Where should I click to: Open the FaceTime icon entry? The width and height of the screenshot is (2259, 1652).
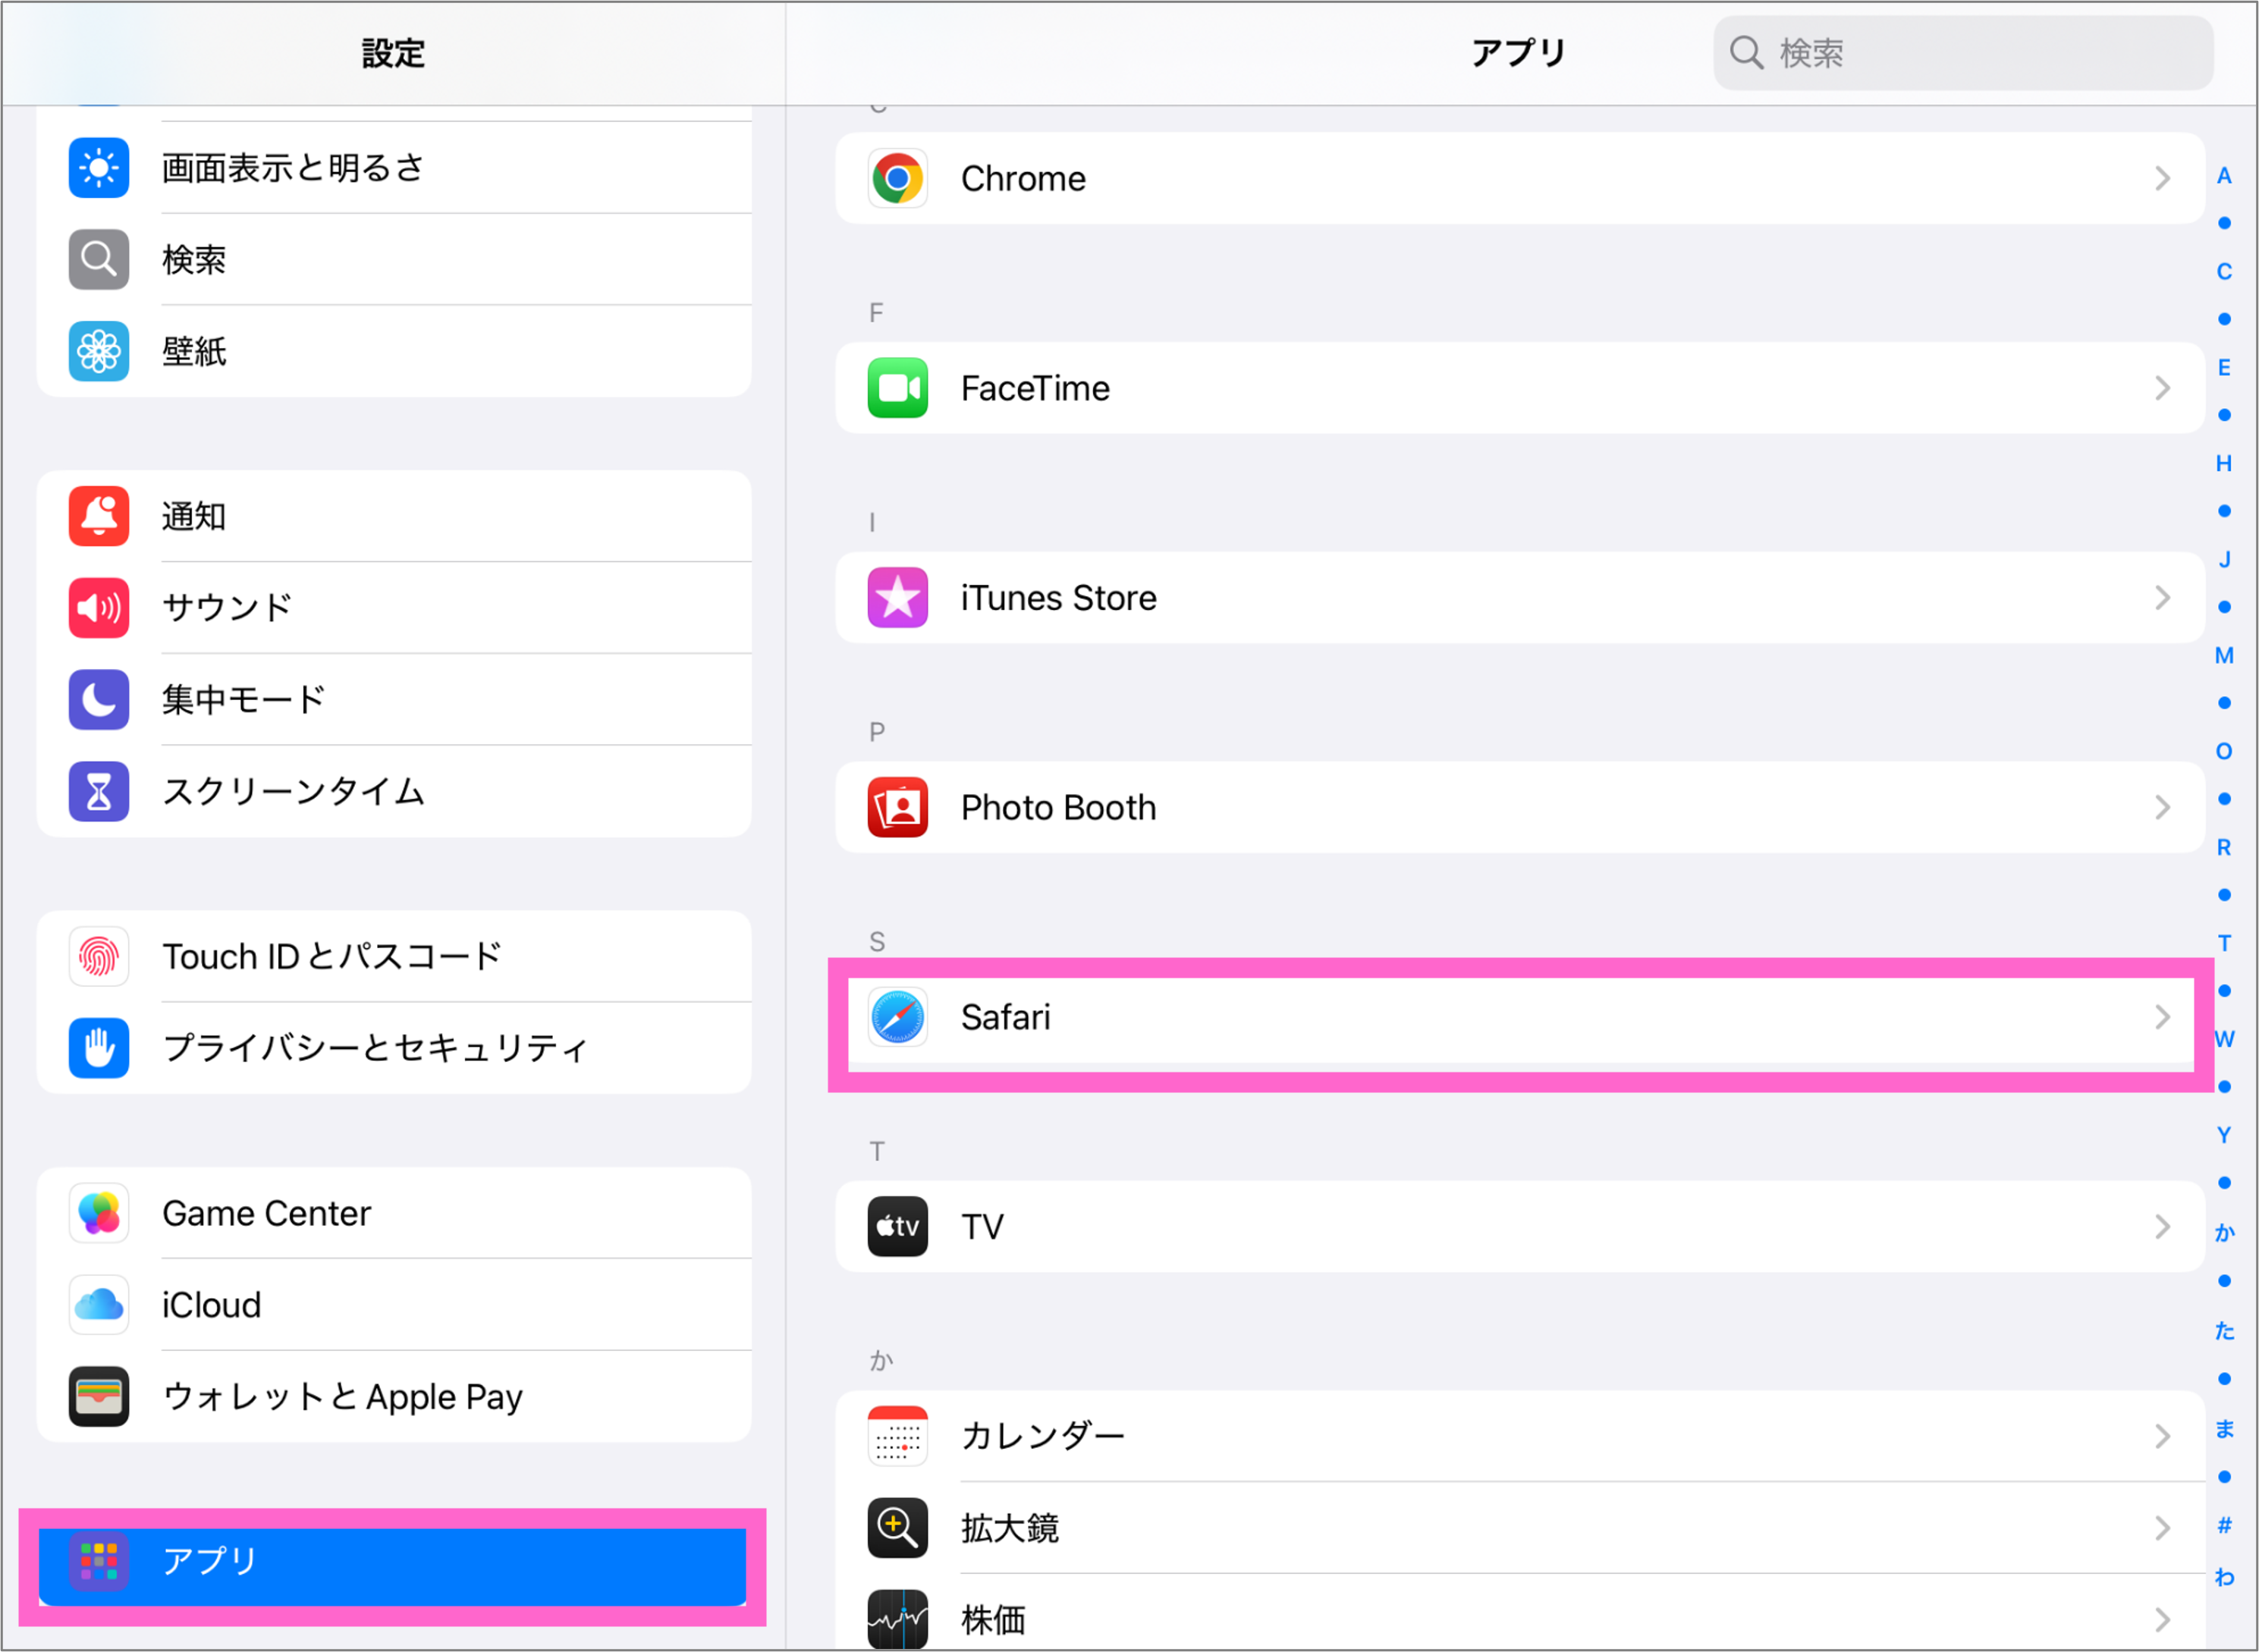click(897, 388)
